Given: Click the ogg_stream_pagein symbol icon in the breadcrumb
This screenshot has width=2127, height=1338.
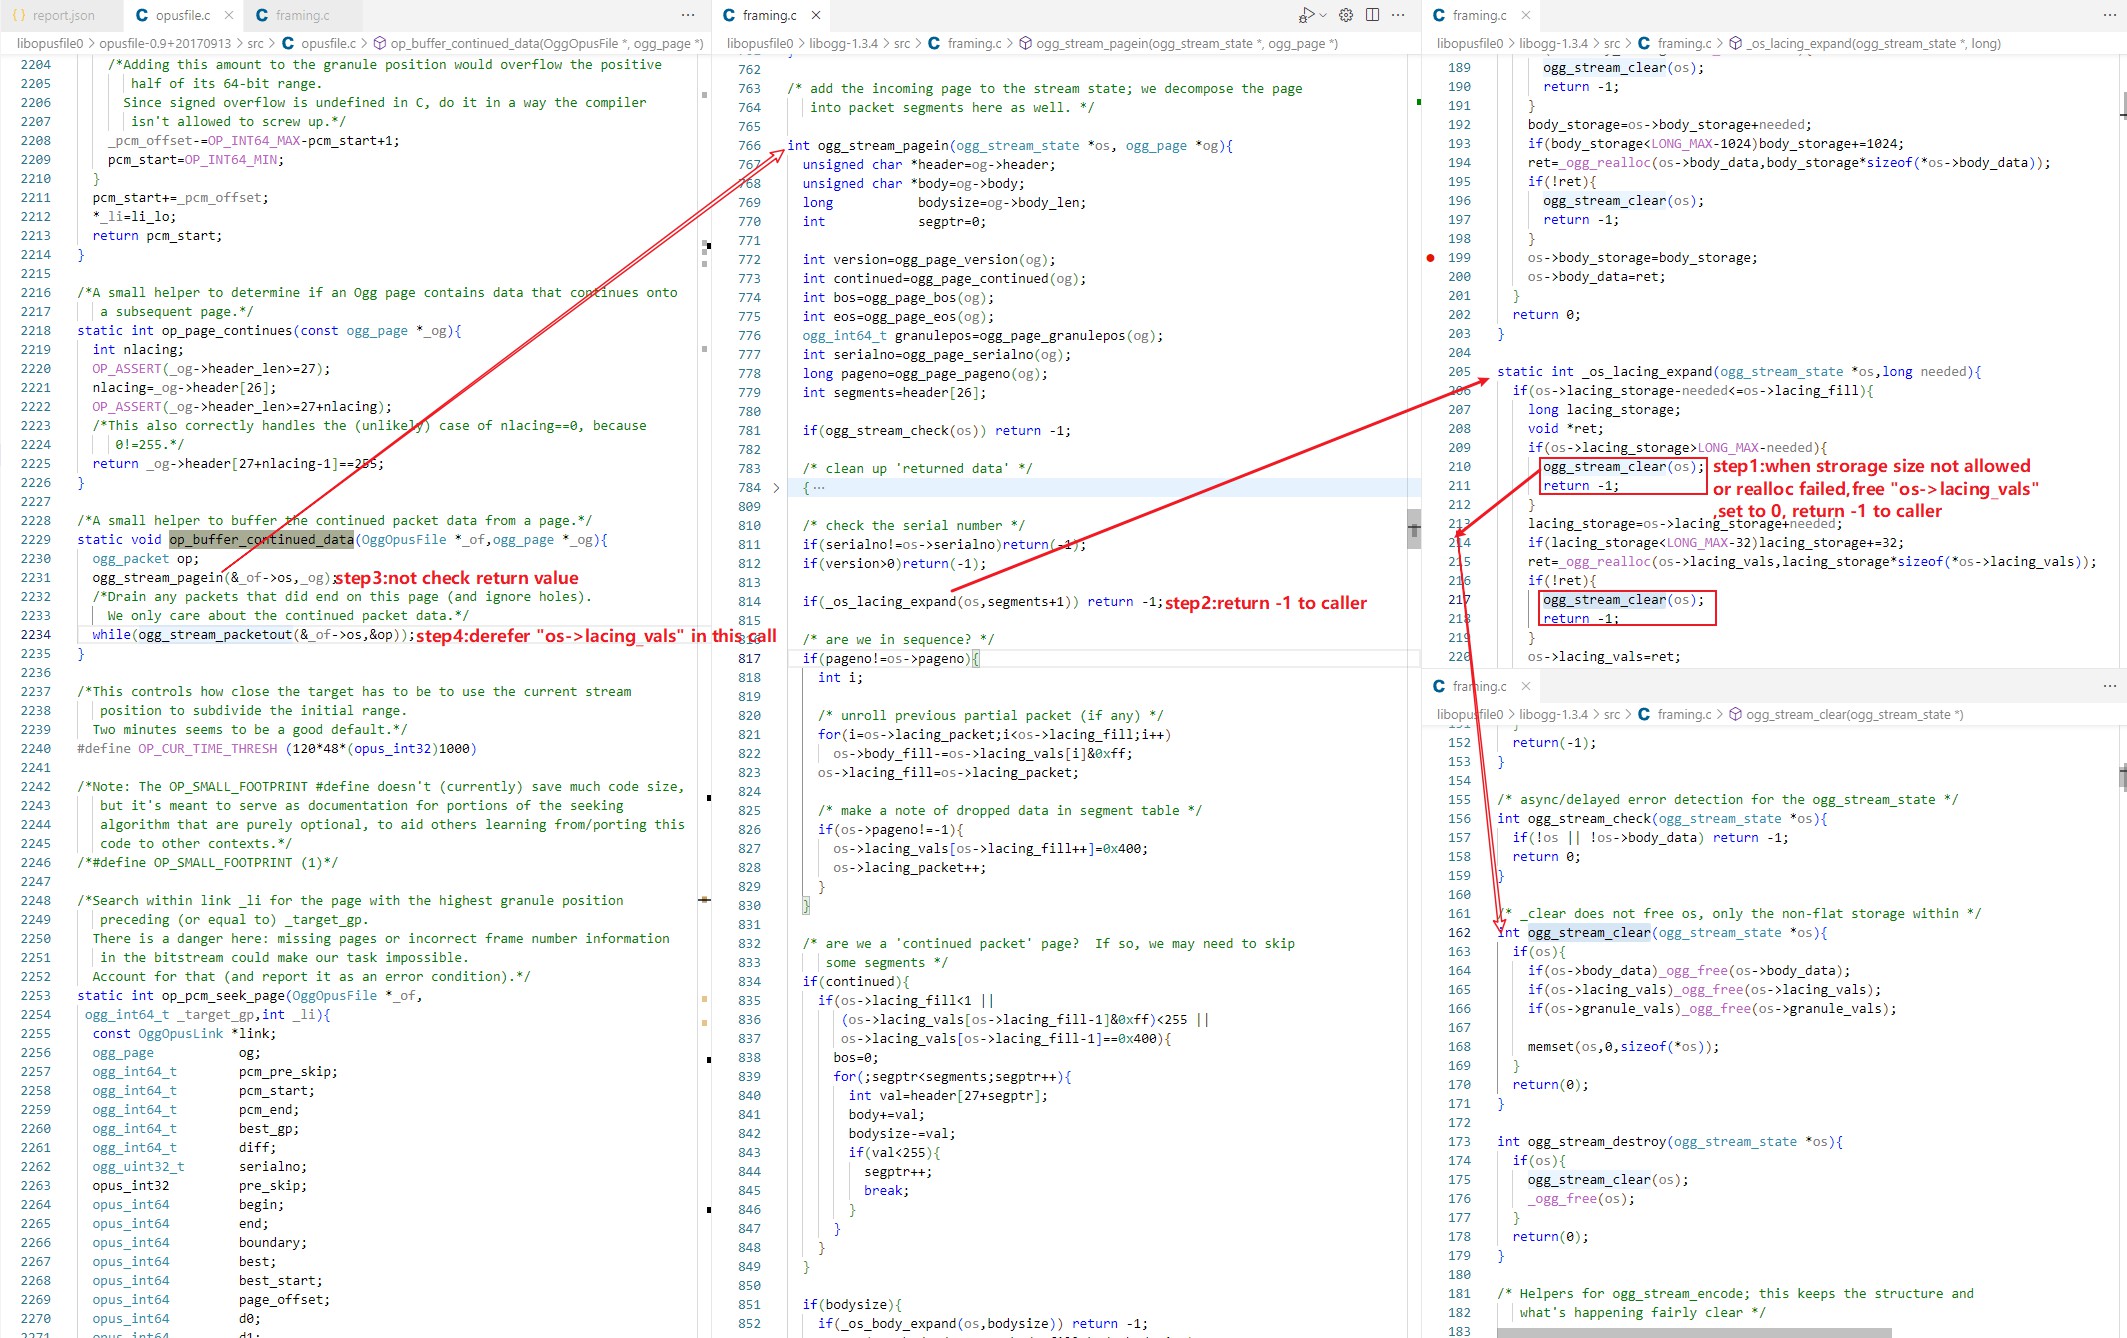Looking at the screenshot, I should pos(1026,43).
